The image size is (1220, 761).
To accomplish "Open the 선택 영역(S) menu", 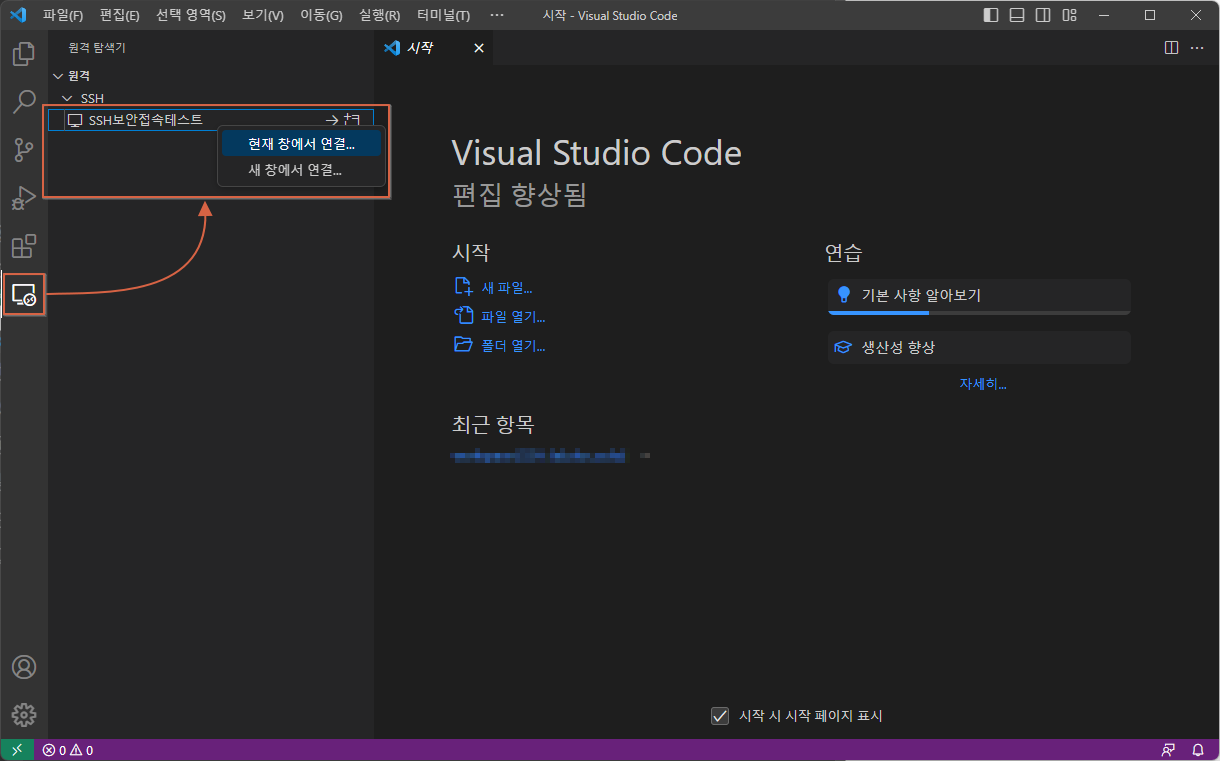I will pos(191,15).
